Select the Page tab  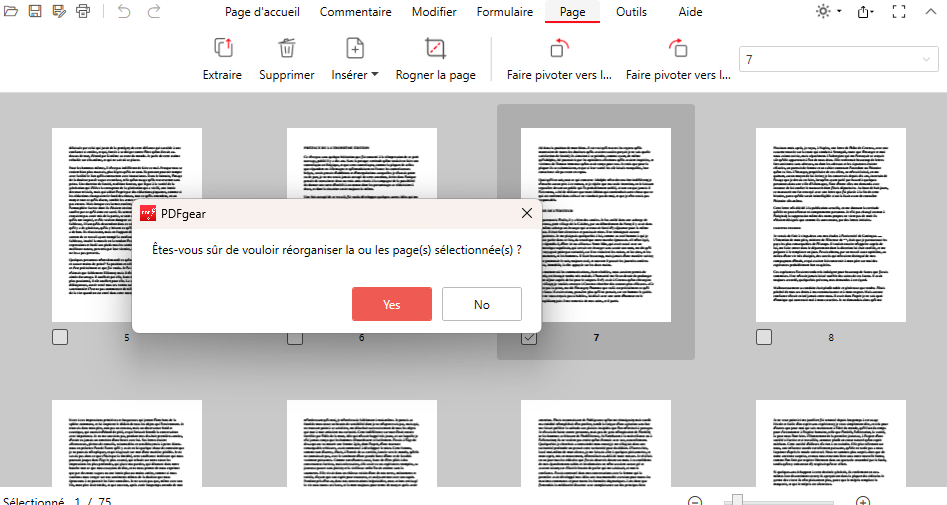tap(573, 11)
